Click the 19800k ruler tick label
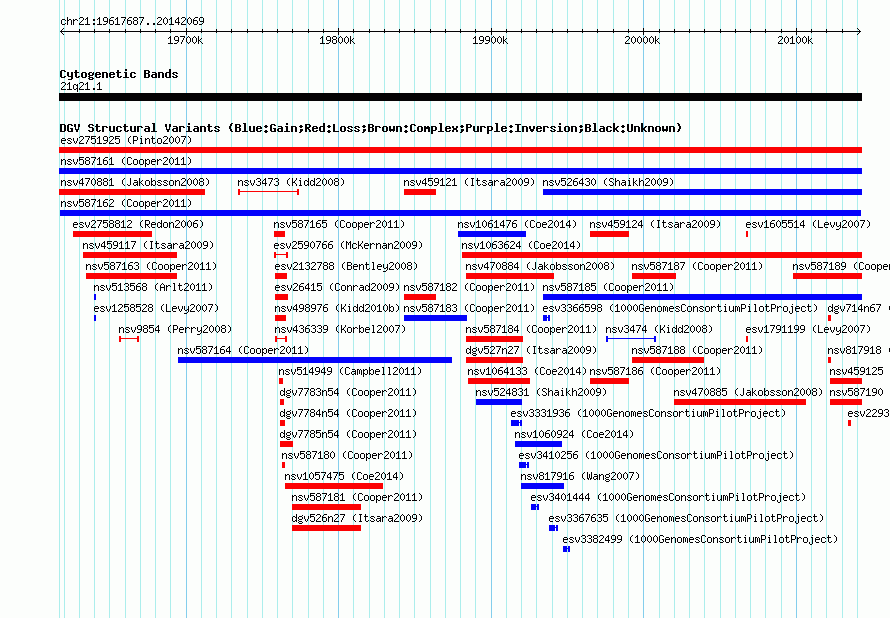This screenshot has height=618, width=890. (337, 40)
